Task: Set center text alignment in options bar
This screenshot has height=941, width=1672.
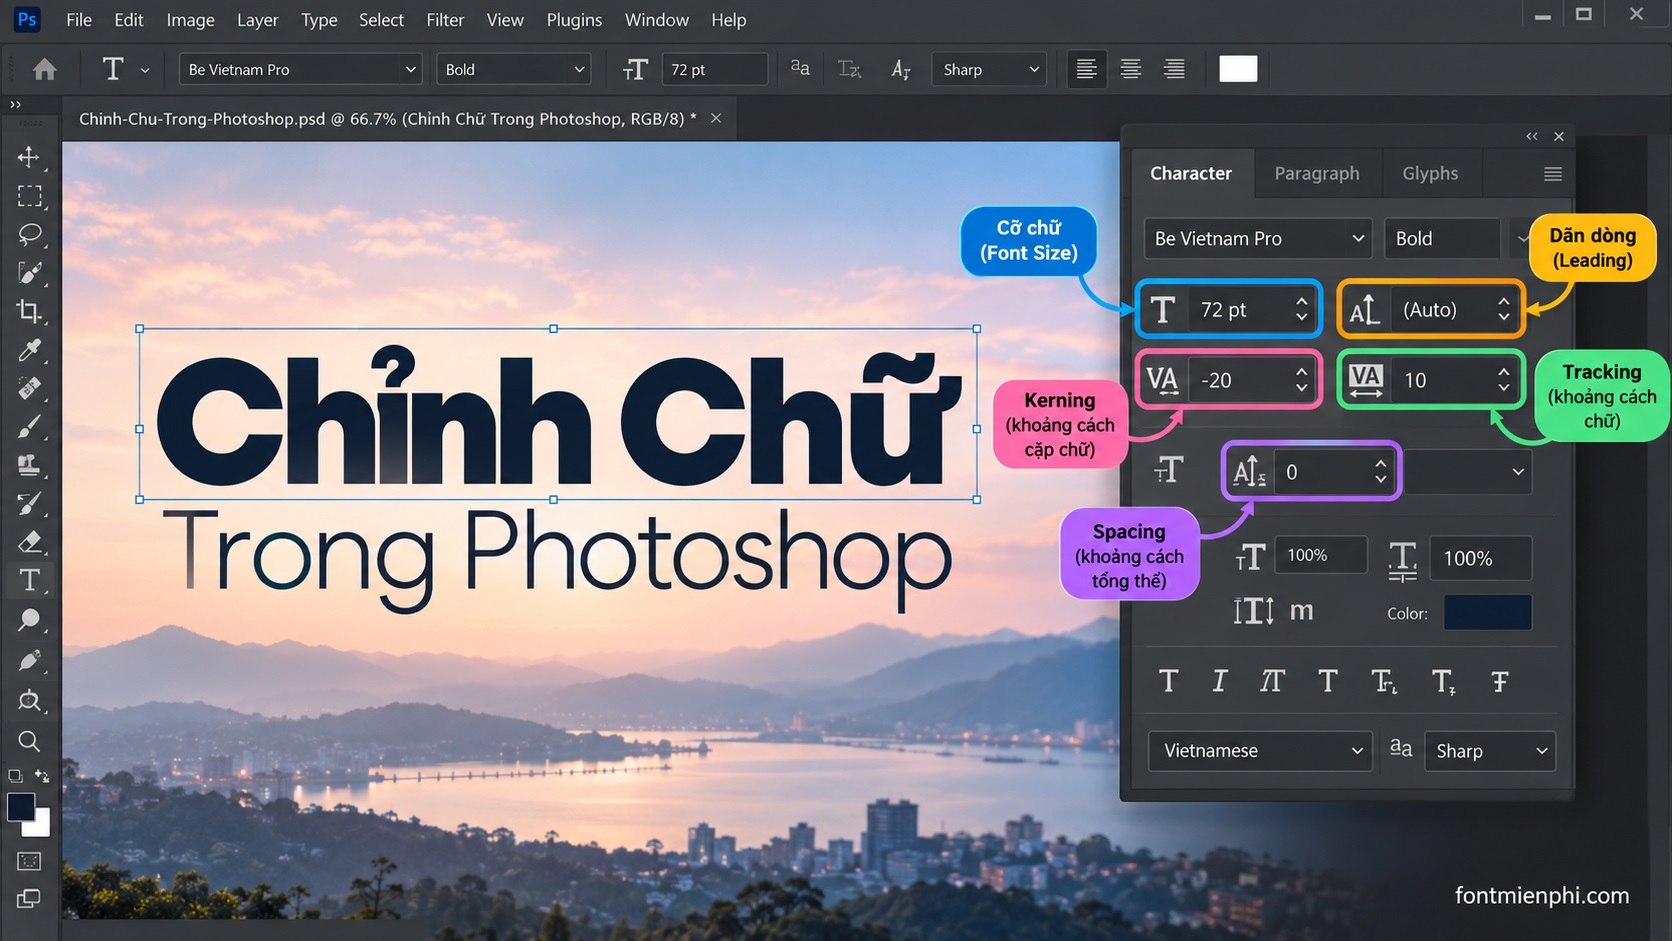Action: coord(1130,69)
